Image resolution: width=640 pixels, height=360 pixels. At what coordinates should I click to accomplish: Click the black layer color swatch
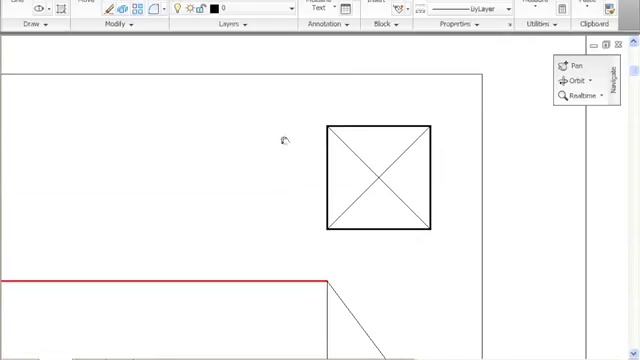[214, 9]
